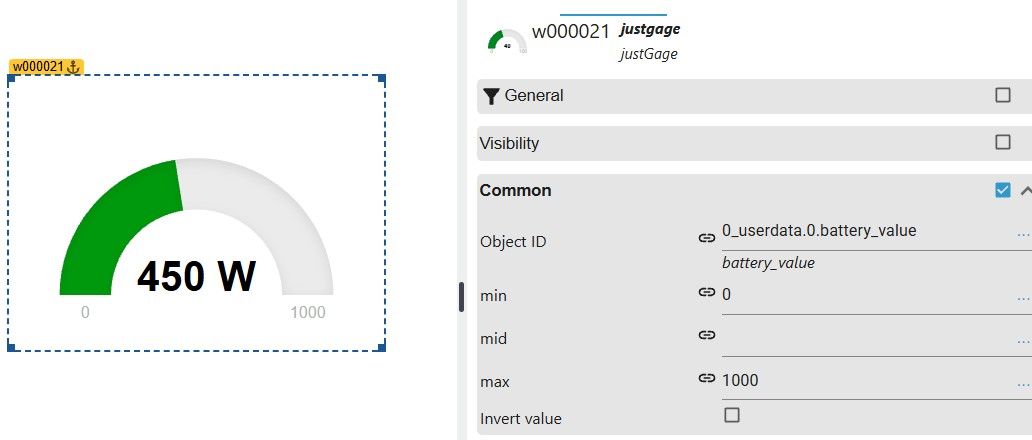Open the Object ID selector ellipsis button

pos(1022,233)
